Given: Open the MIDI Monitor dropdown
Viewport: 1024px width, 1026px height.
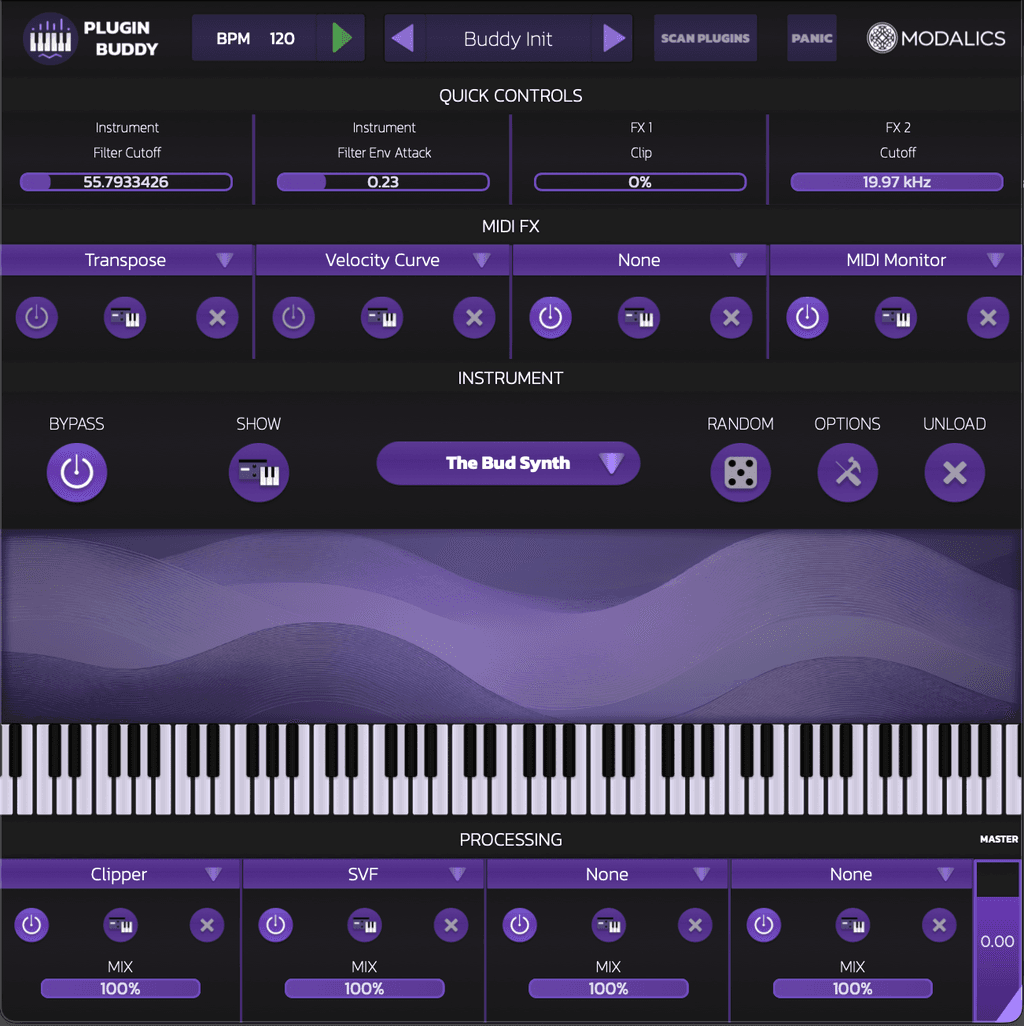Looking at the screenshot, I should pyautogui.click(x=895, y=259).
